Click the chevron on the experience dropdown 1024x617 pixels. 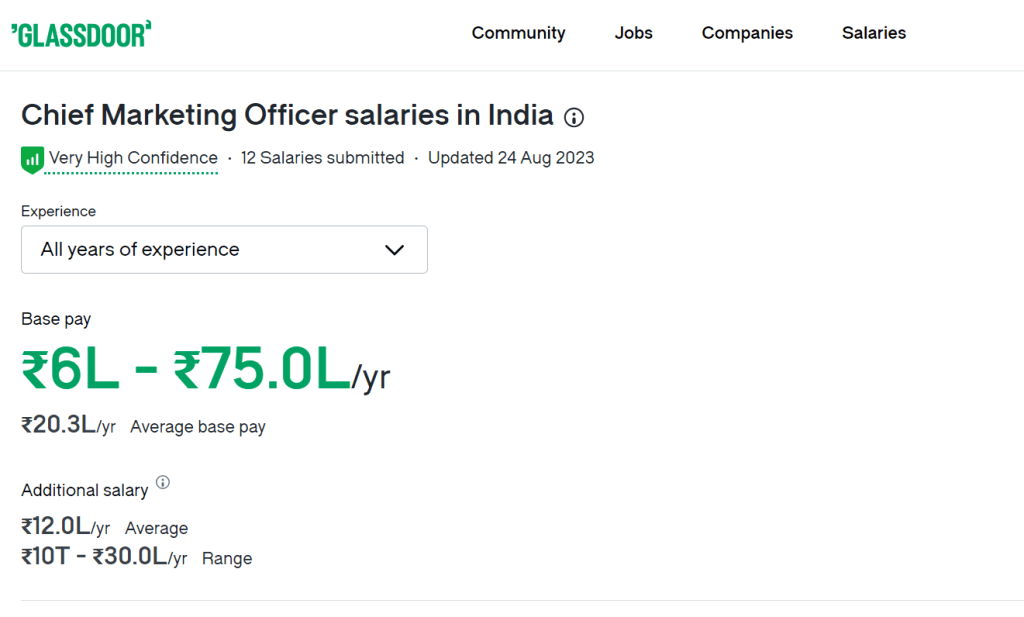pyautogui.click(x=394, y=250)
